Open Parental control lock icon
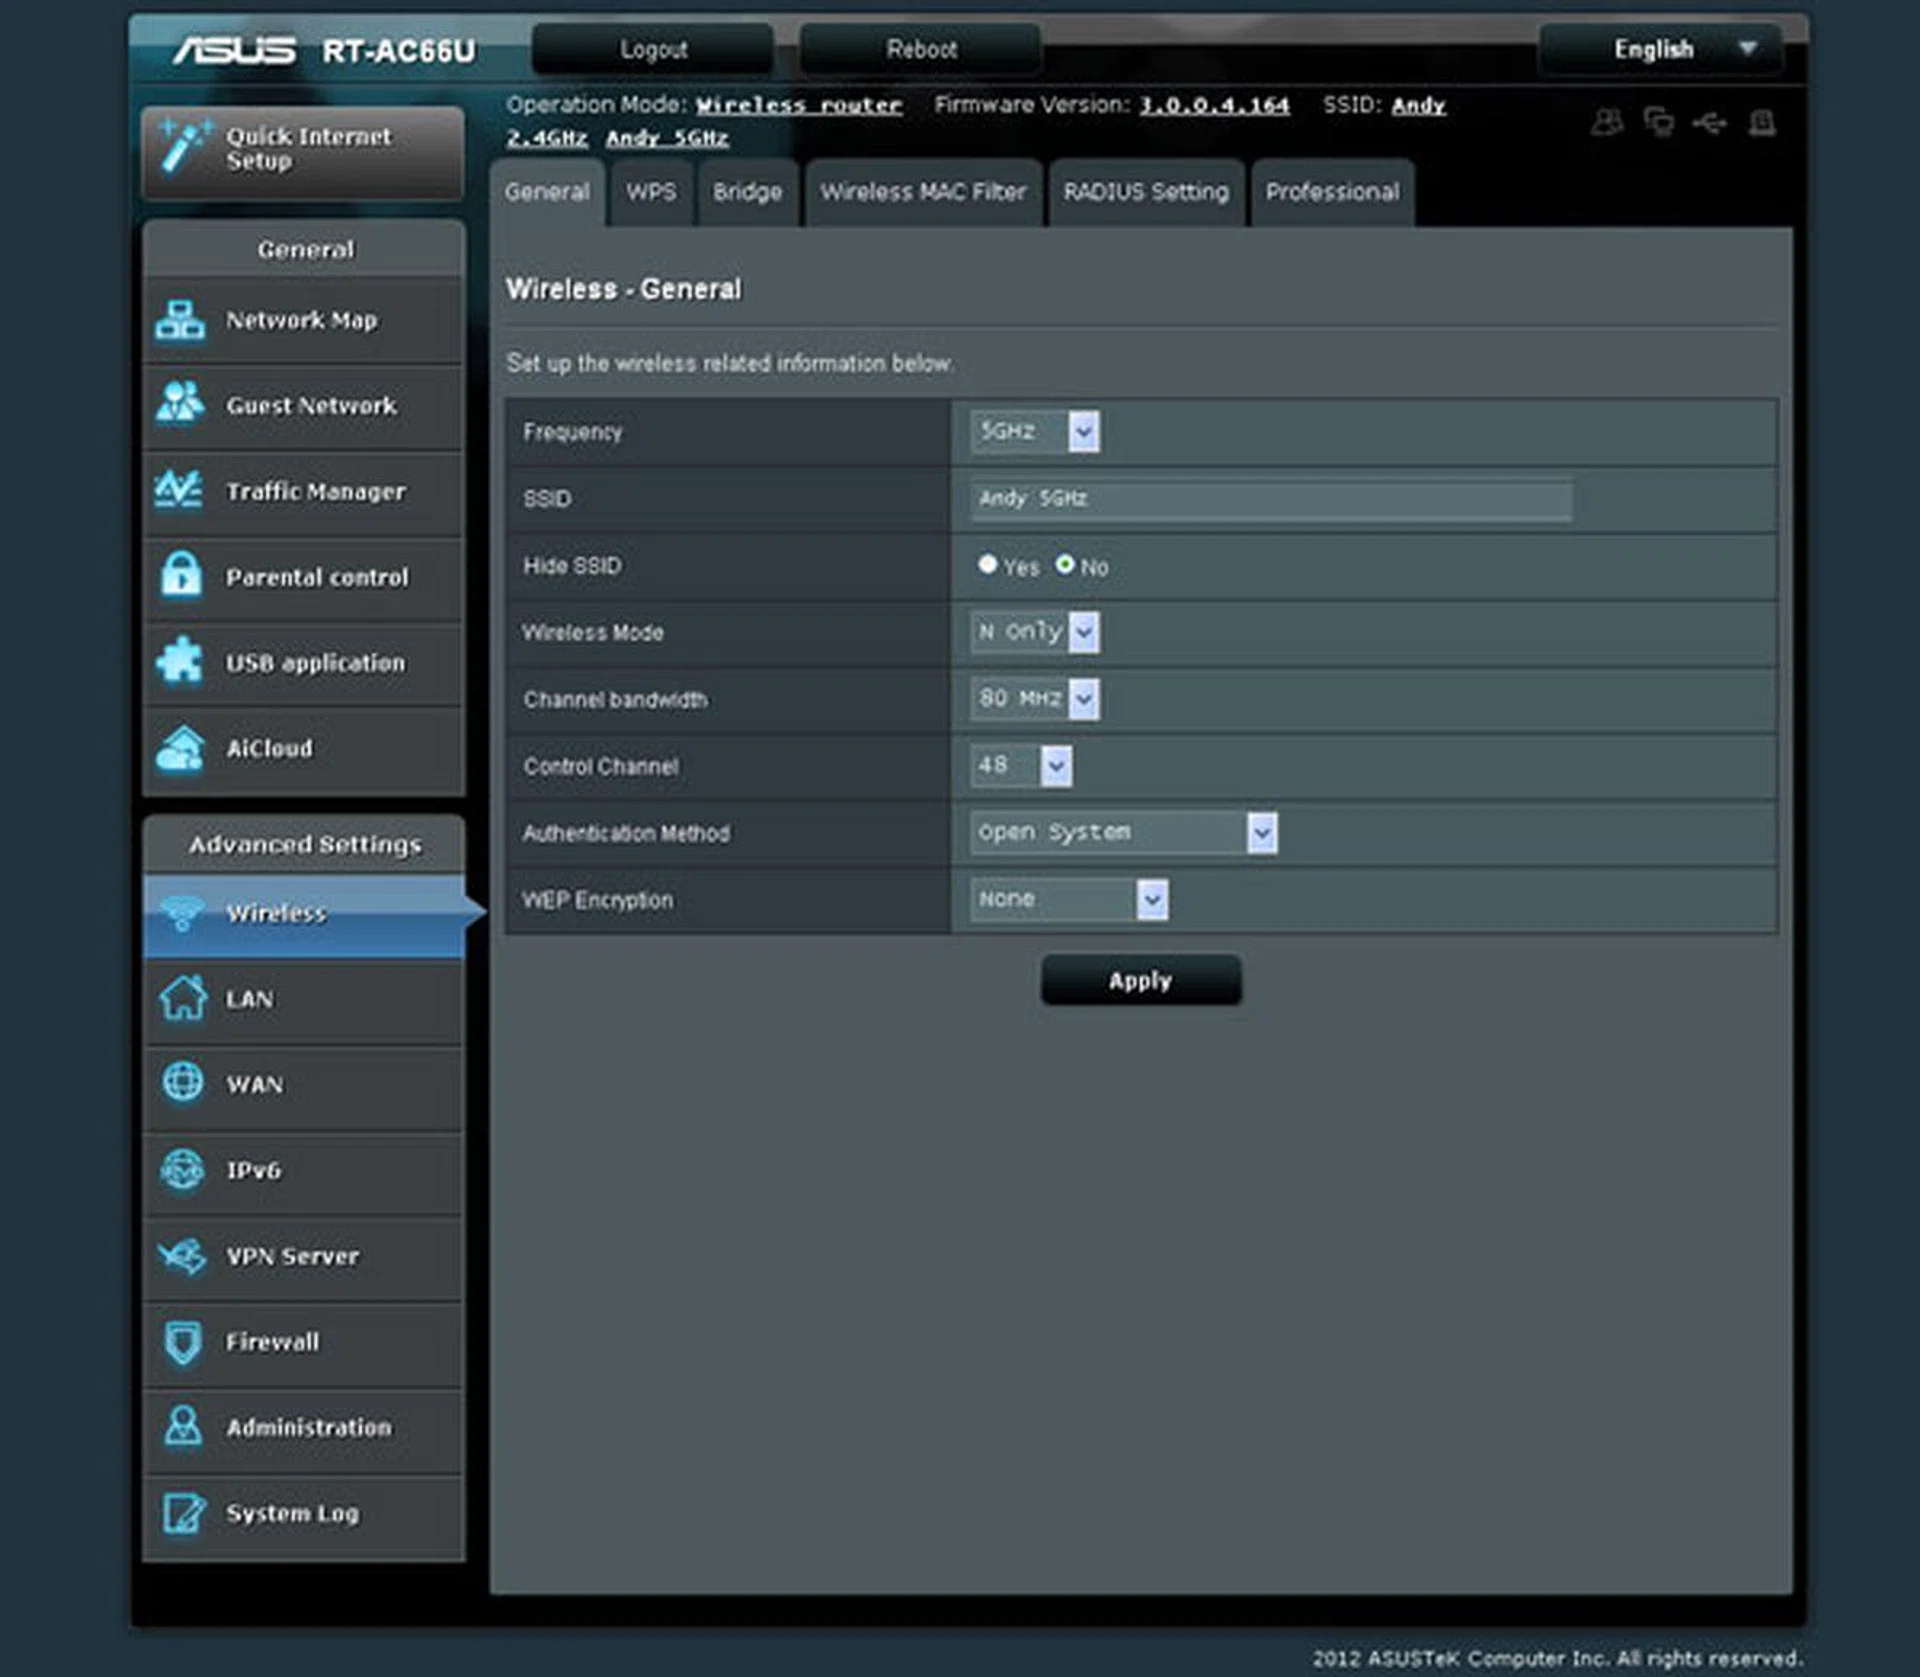Viewport: 1920px width, 1677px height. click(x=181, y=576)
